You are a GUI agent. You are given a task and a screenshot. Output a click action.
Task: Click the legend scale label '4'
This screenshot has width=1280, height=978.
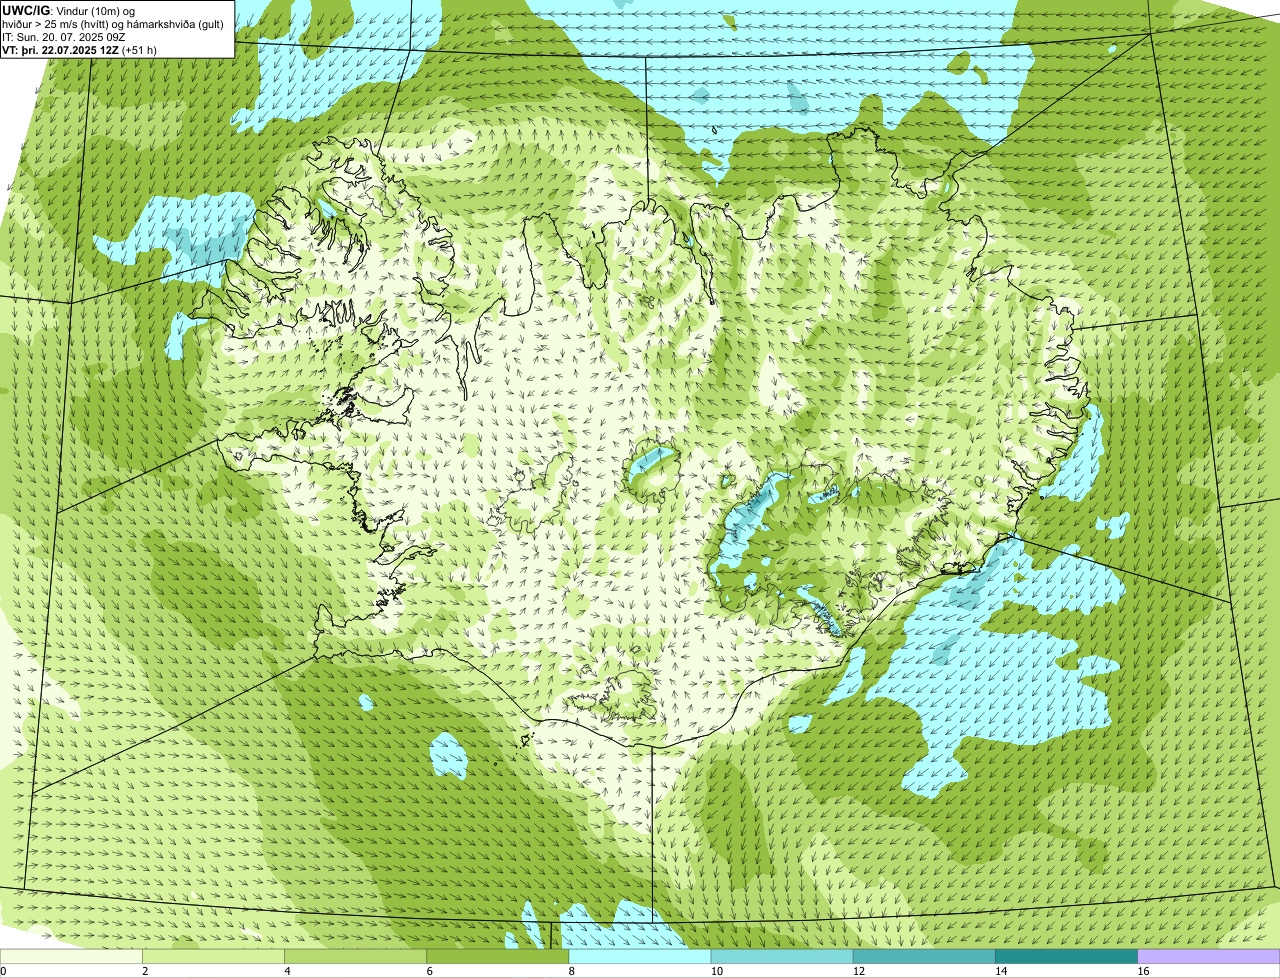coord(287,971)
